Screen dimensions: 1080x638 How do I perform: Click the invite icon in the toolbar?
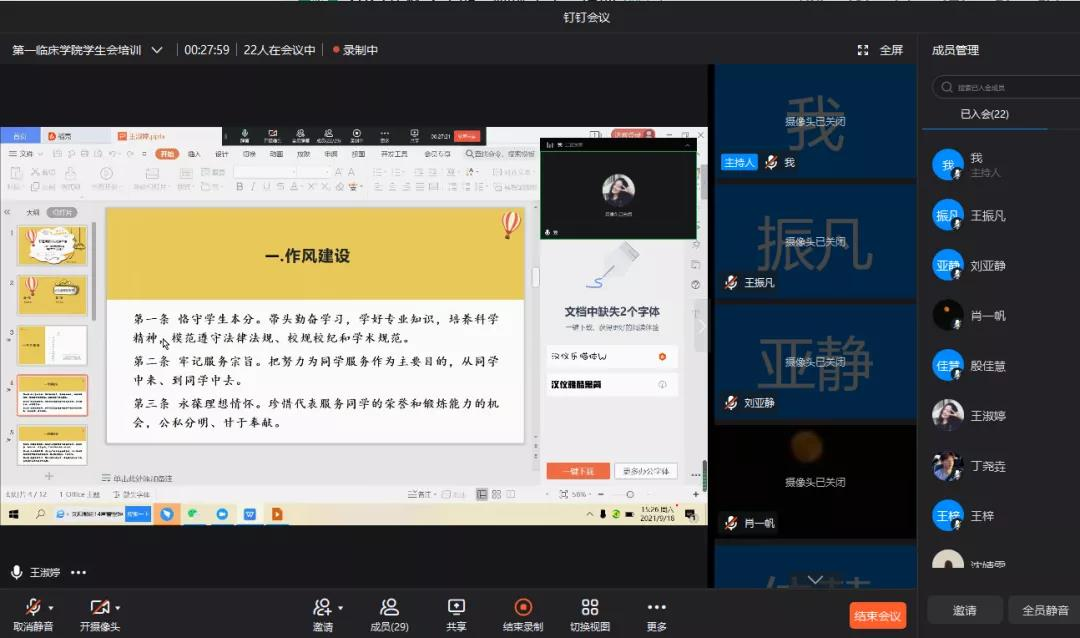pos(322,608)
